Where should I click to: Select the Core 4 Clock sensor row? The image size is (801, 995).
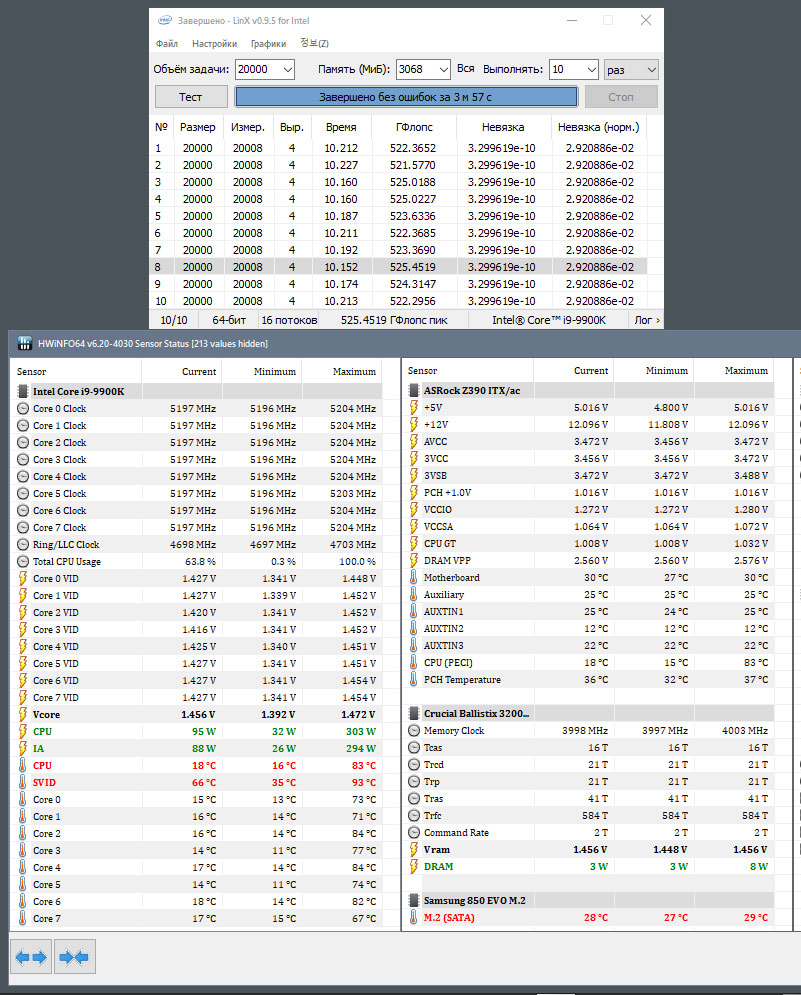point(198,477)
